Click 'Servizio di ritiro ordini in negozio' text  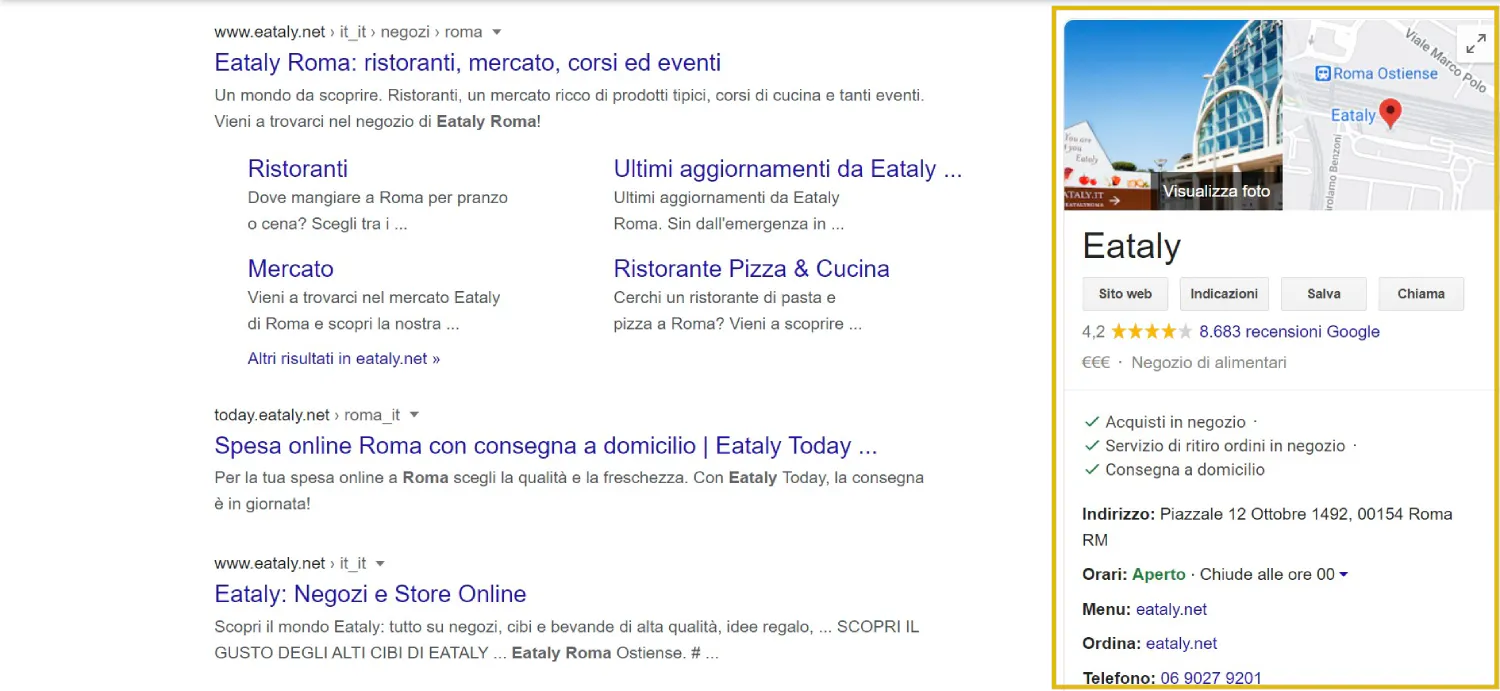(1225, 446)
